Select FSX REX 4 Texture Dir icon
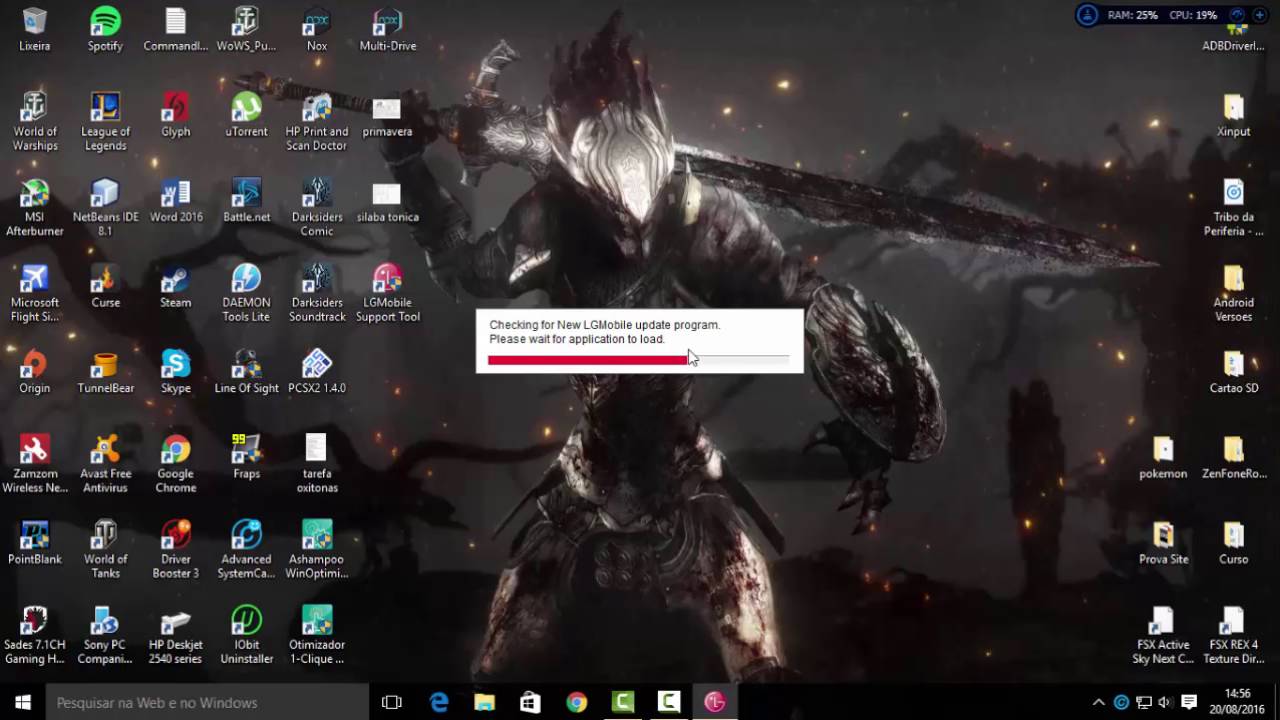The width and height of the screenshot is (1280, 720). click(1234, 635)
